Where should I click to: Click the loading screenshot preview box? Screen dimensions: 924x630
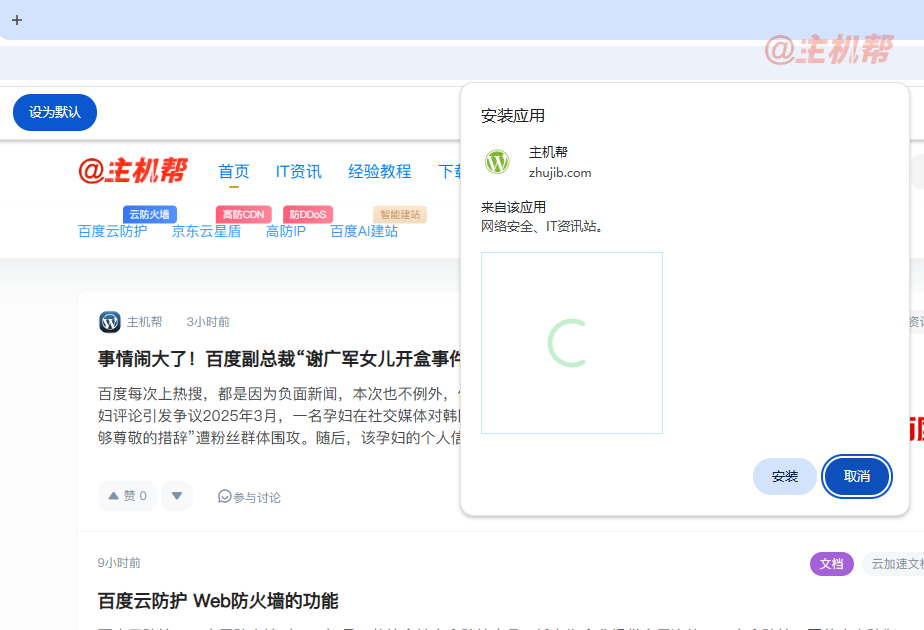coord(572,343)
